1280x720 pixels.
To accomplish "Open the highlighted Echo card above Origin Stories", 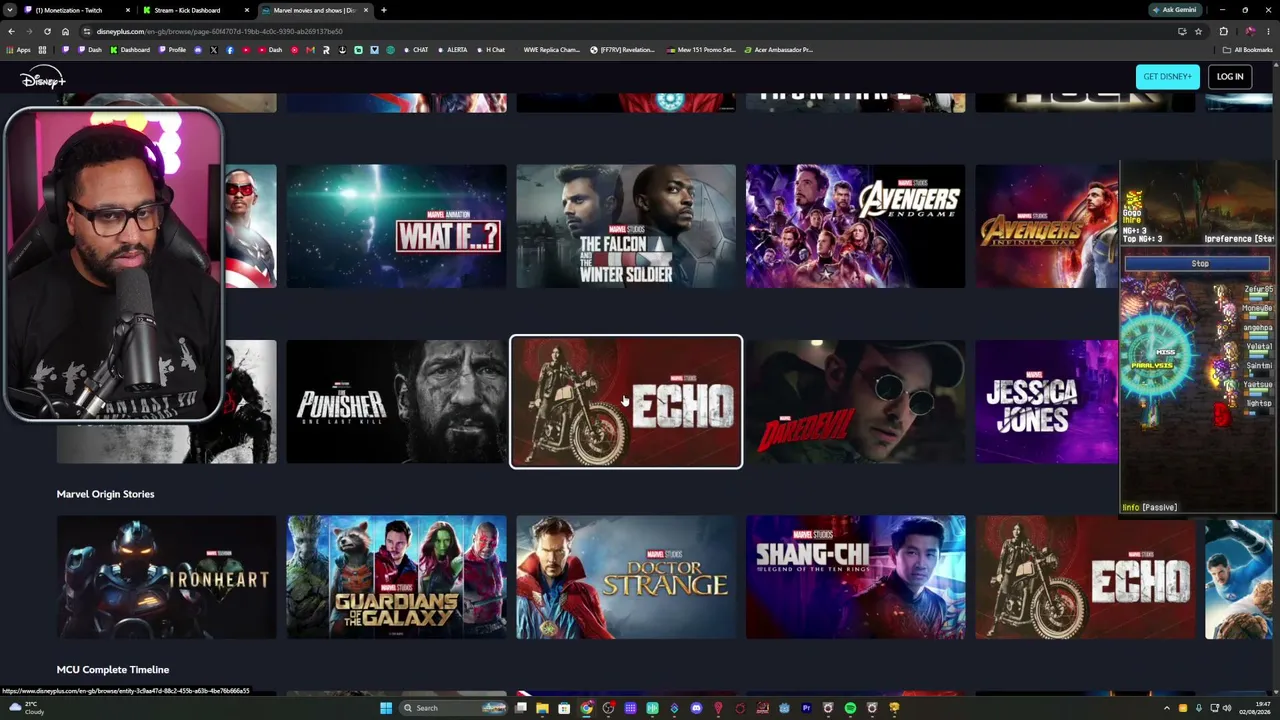I will 626,402.
